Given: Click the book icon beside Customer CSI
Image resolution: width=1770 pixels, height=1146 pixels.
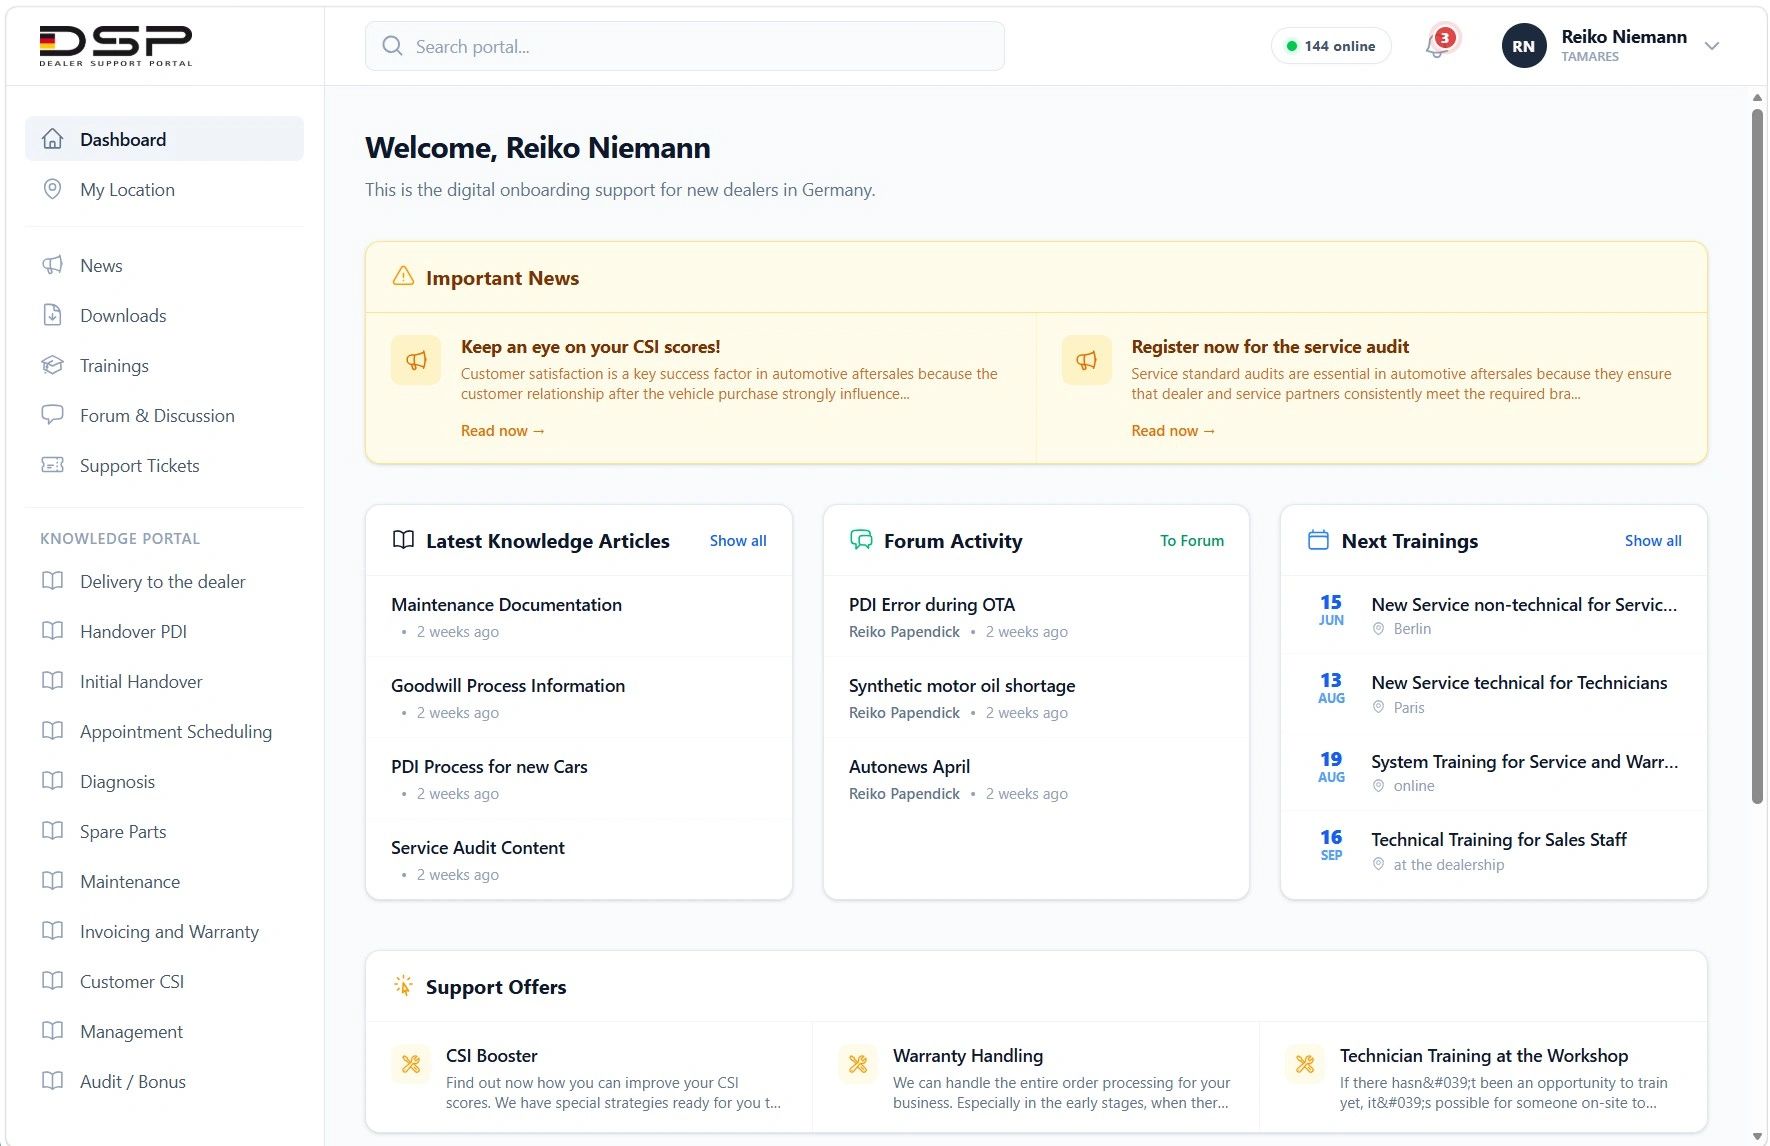Looking at the screenshot, I should (53, 981).
